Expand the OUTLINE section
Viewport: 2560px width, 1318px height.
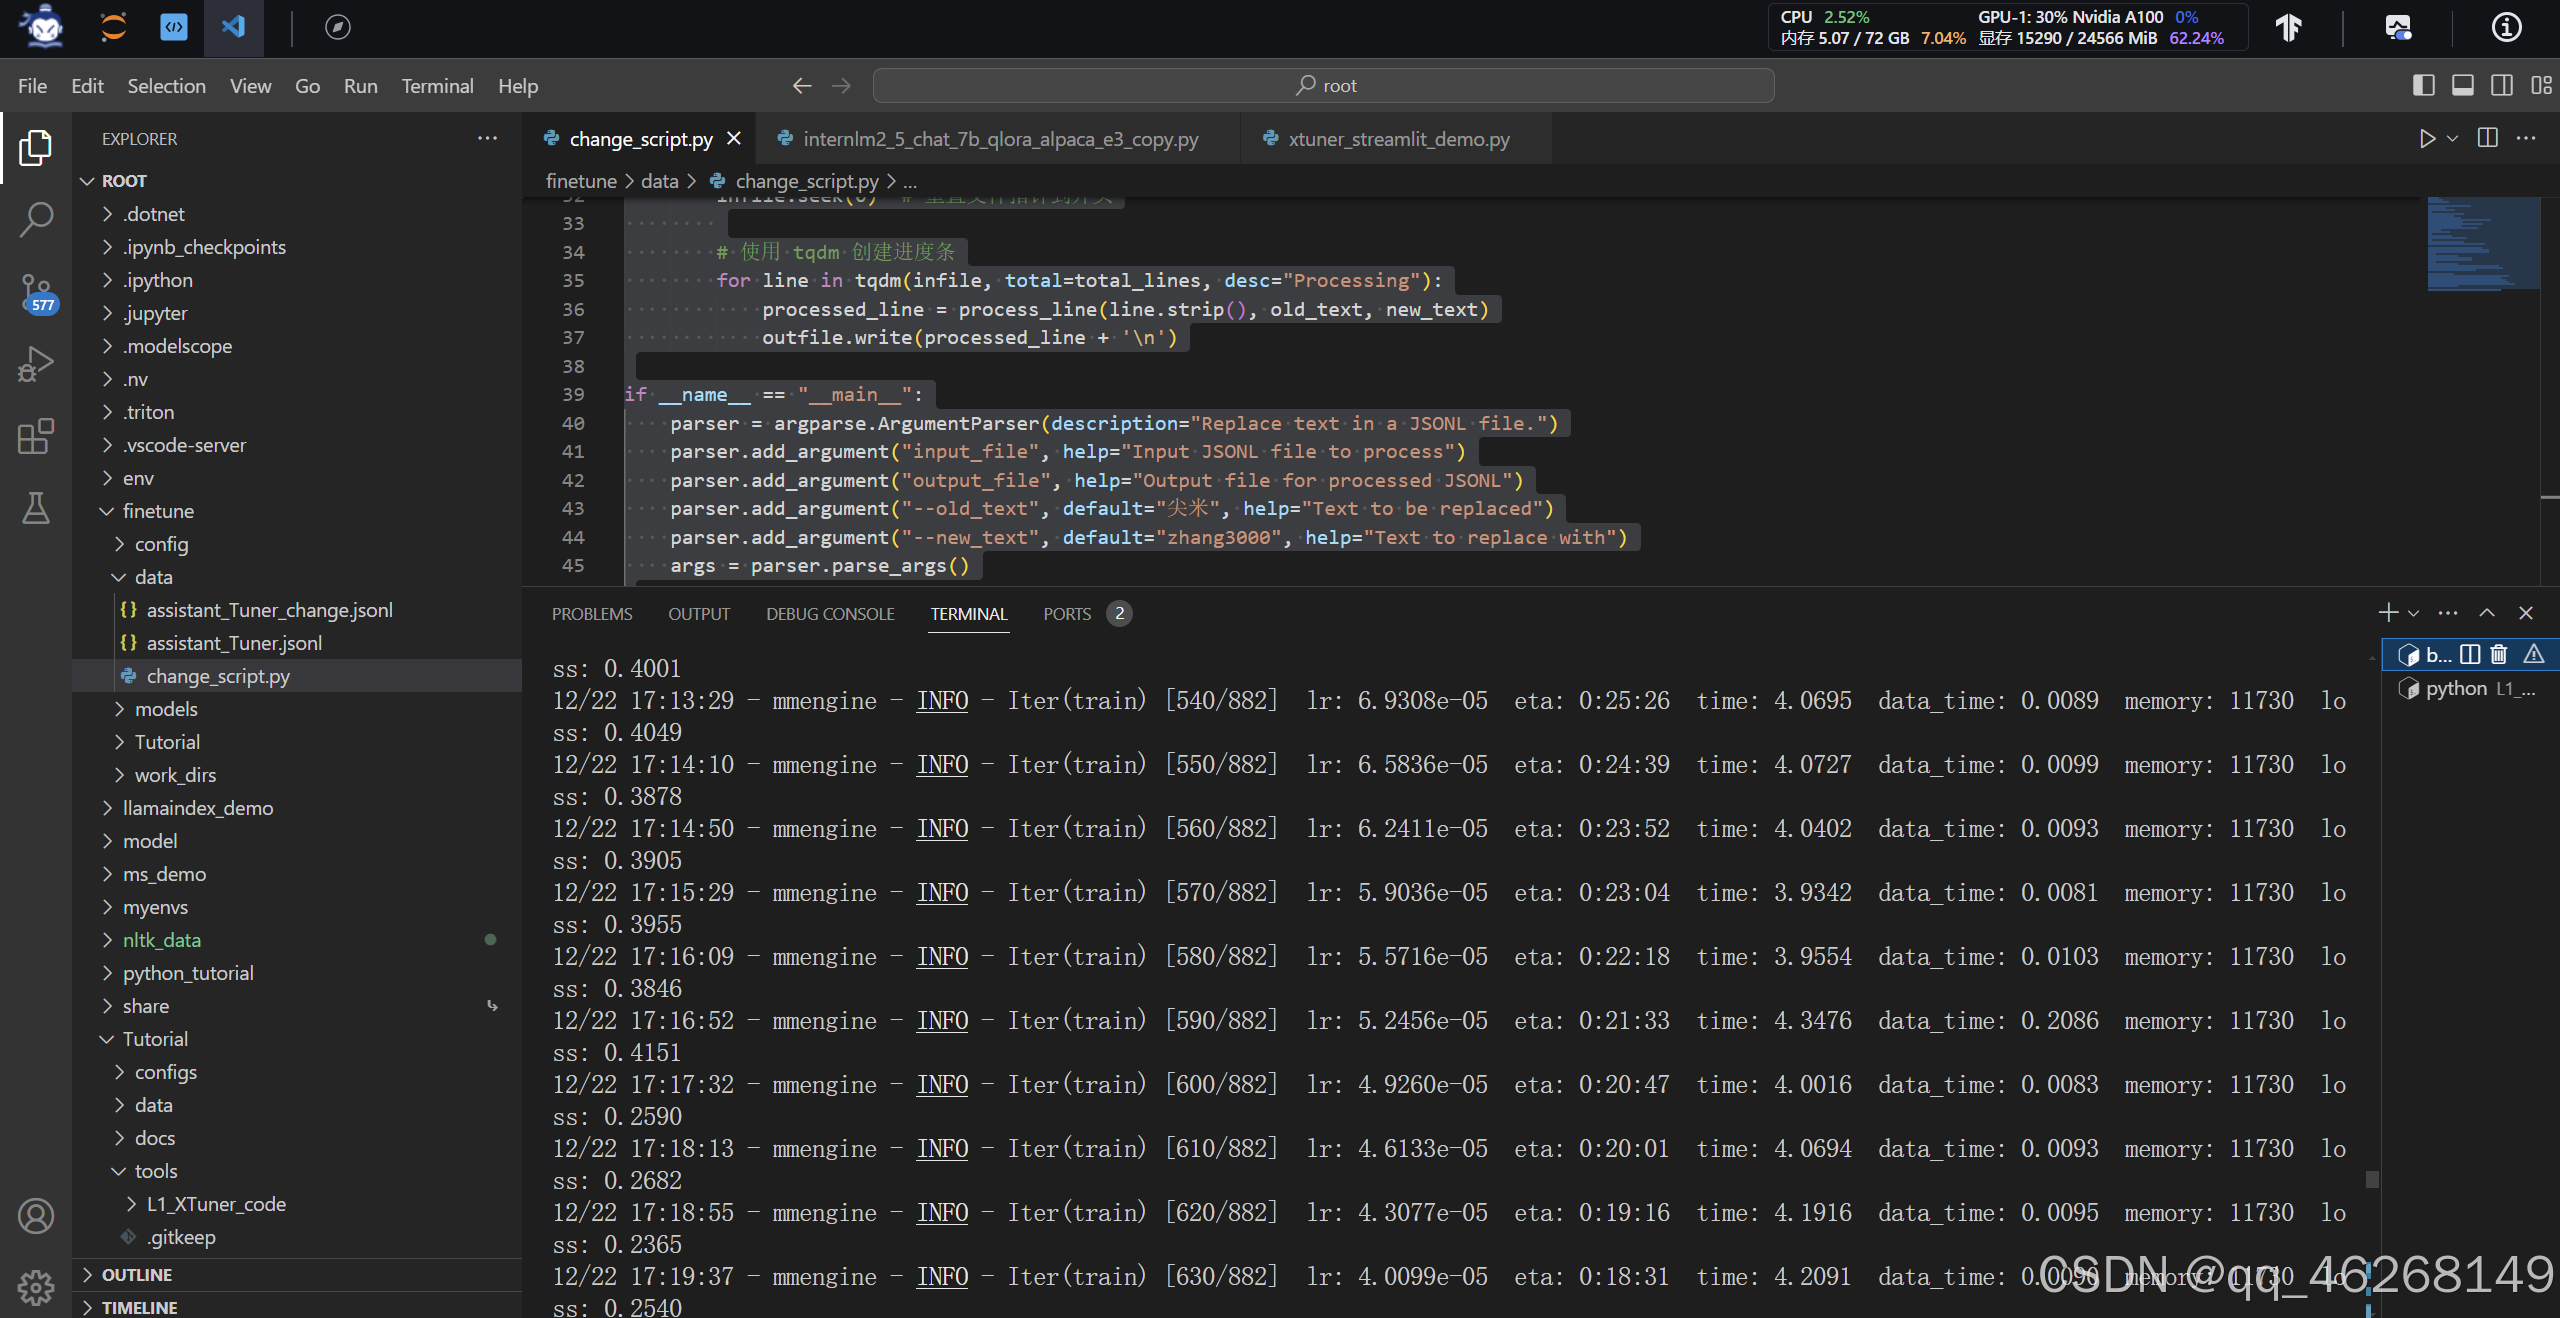pyautogui.click(x=136, y=1275)
